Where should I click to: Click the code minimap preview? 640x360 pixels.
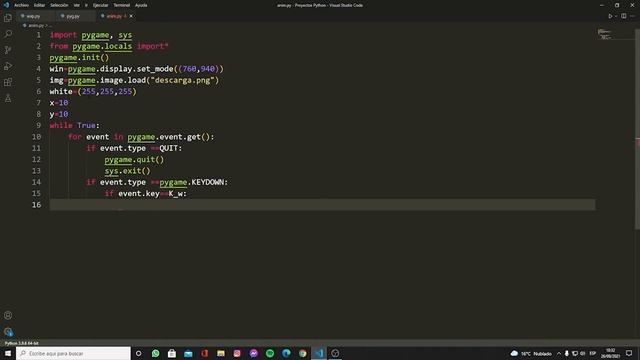pyautogui.click(x=604, y=34)
